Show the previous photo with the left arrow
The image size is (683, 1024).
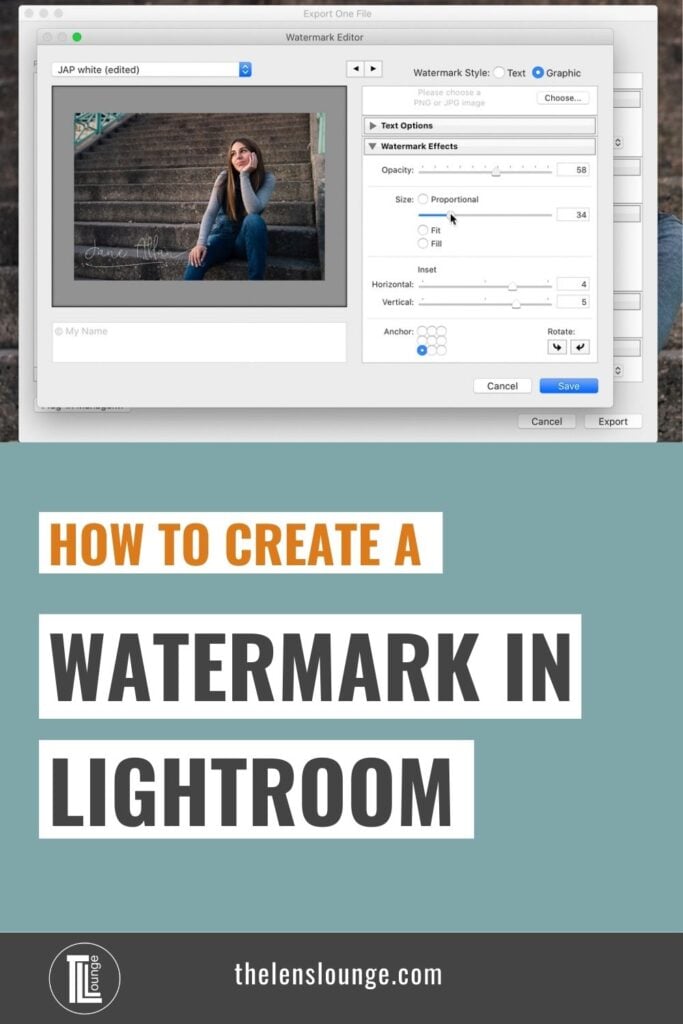[355, 69]
